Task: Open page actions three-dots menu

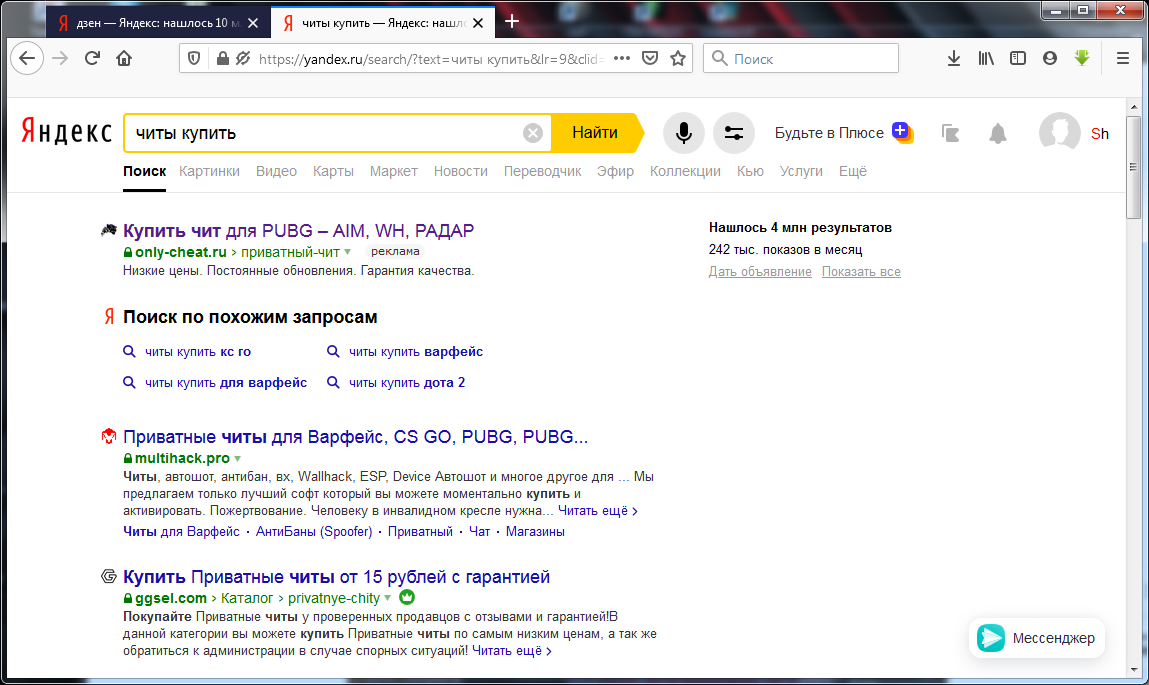Action: point(621,58)
